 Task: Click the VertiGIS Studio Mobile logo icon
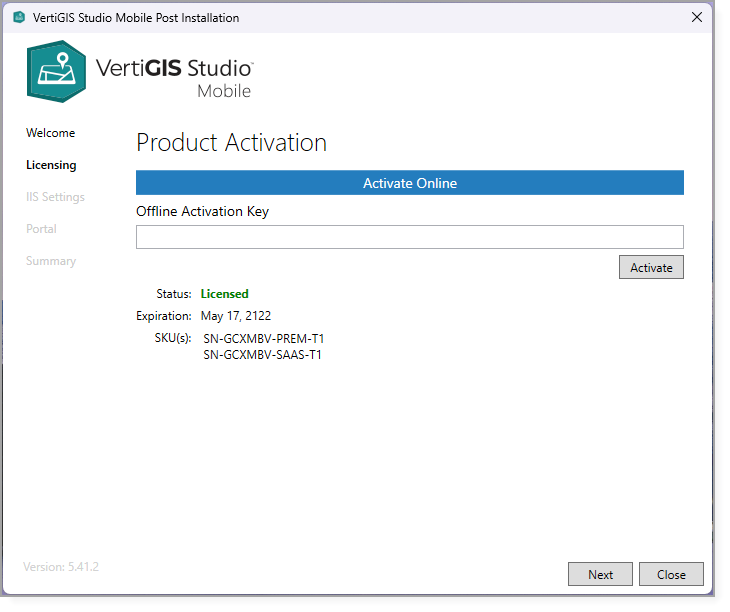point(56,71)
